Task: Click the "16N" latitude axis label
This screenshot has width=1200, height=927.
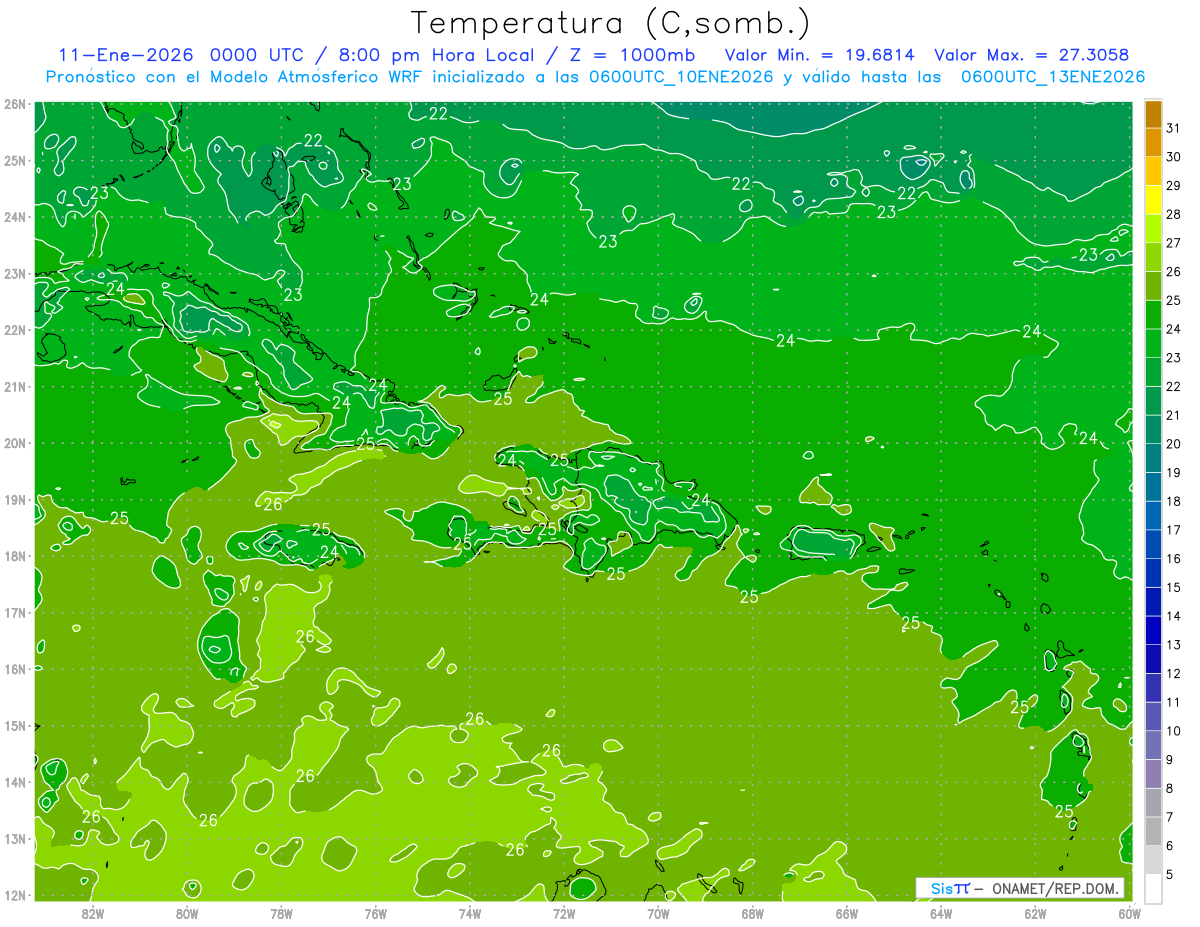Action: 14,669
